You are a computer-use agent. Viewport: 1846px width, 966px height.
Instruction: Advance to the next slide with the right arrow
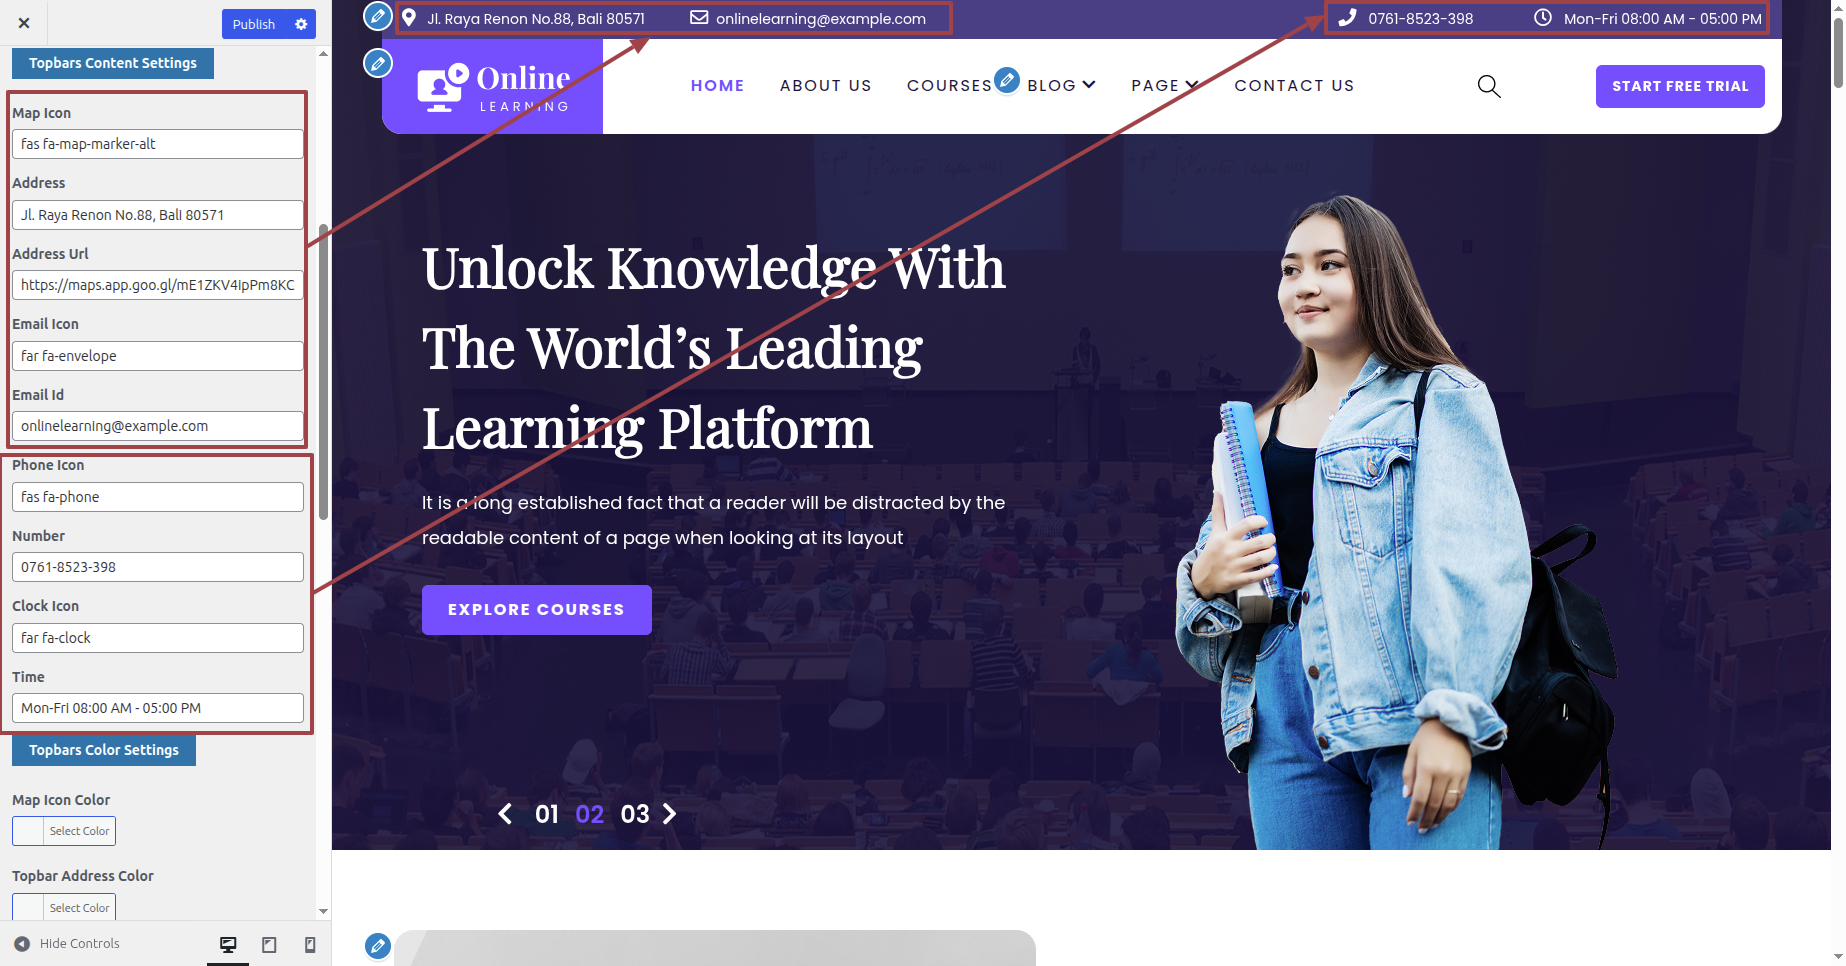[x=670, y=814]
